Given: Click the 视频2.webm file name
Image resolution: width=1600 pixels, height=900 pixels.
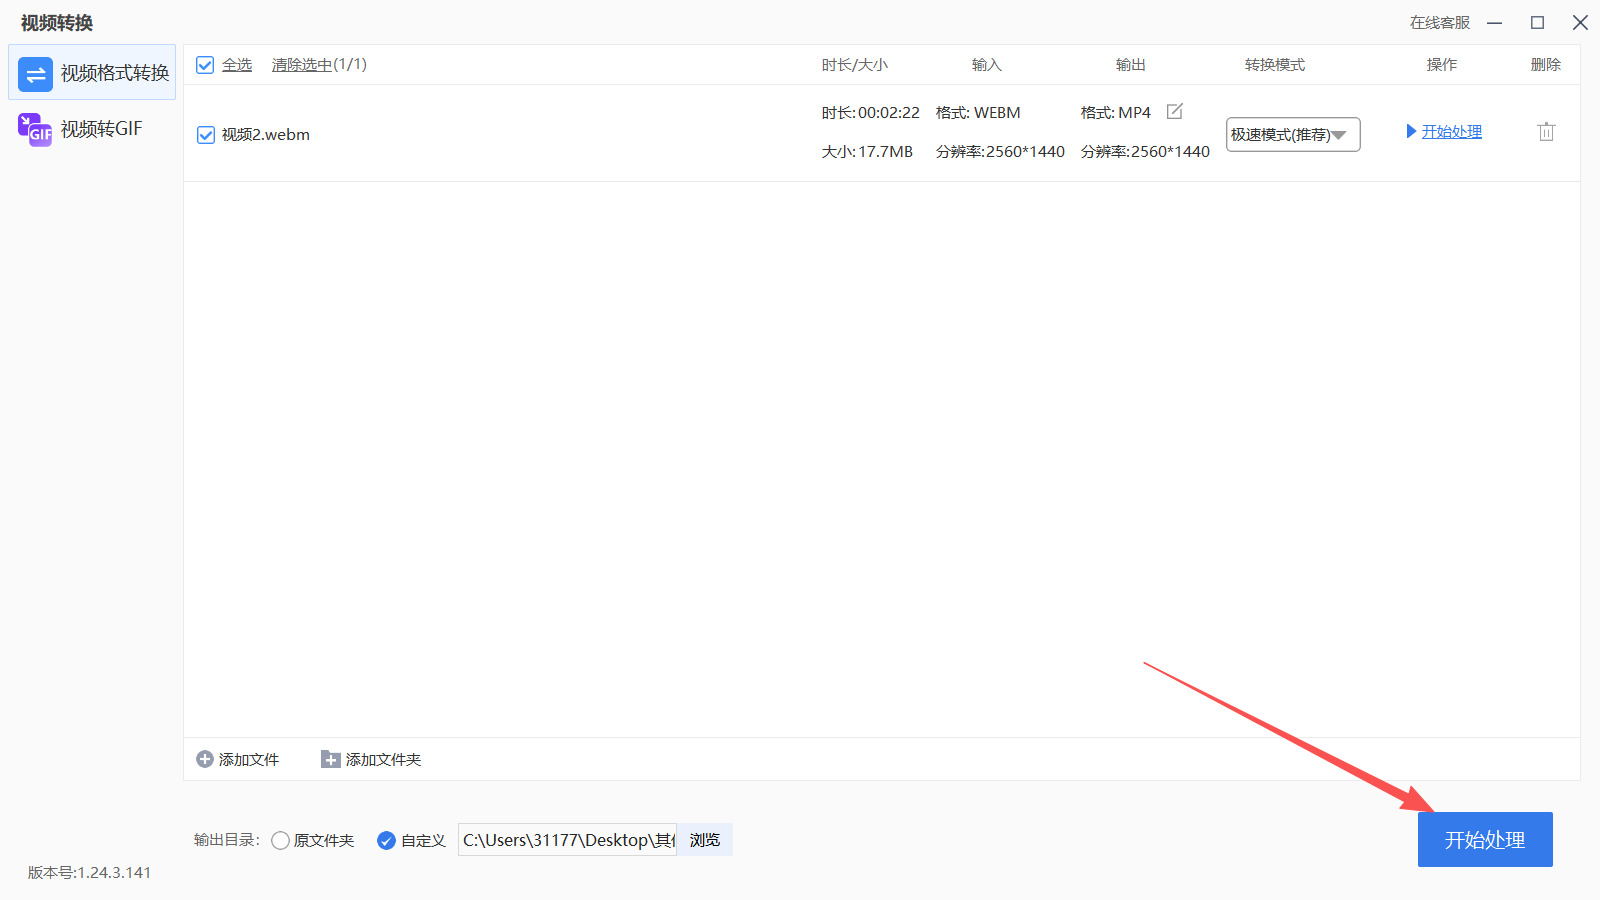Looking at the screenshot, I should point(266,135).
